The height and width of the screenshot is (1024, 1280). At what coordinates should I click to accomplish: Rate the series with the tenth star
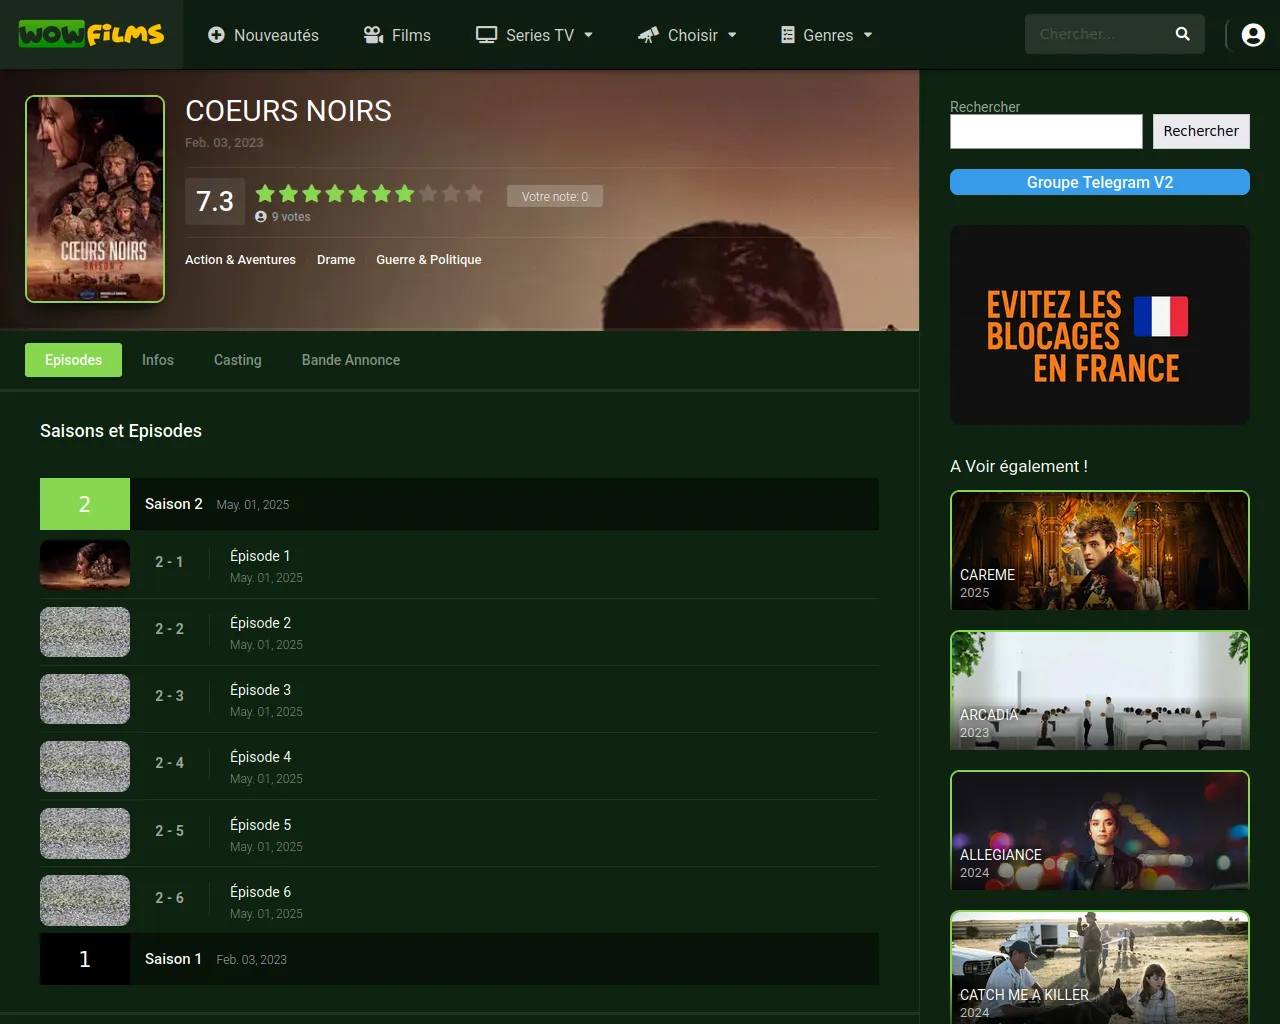(474, 194)
